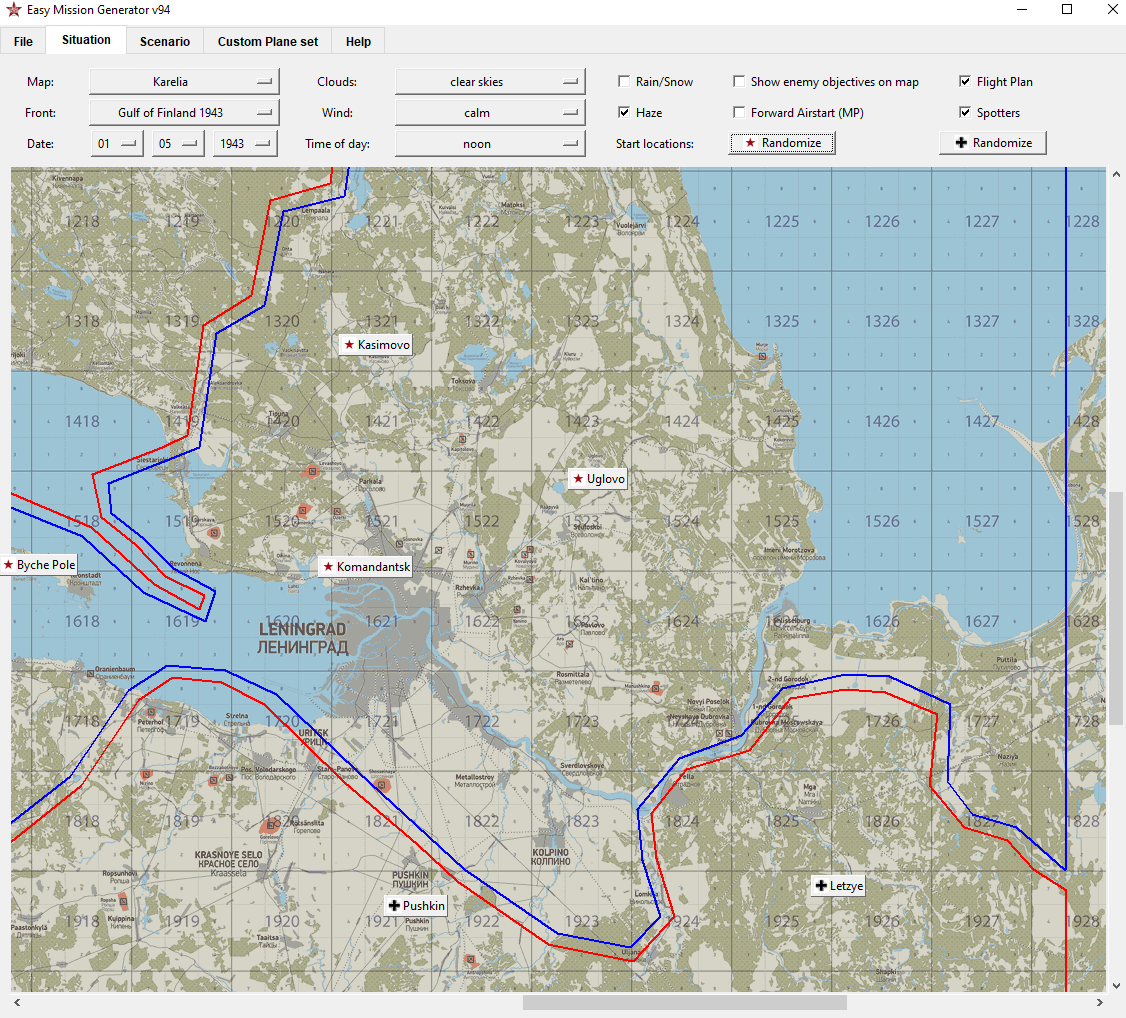Uncheck the Flight Plan option
Screen dimensions: 1126x1018
tap(965, 82)
